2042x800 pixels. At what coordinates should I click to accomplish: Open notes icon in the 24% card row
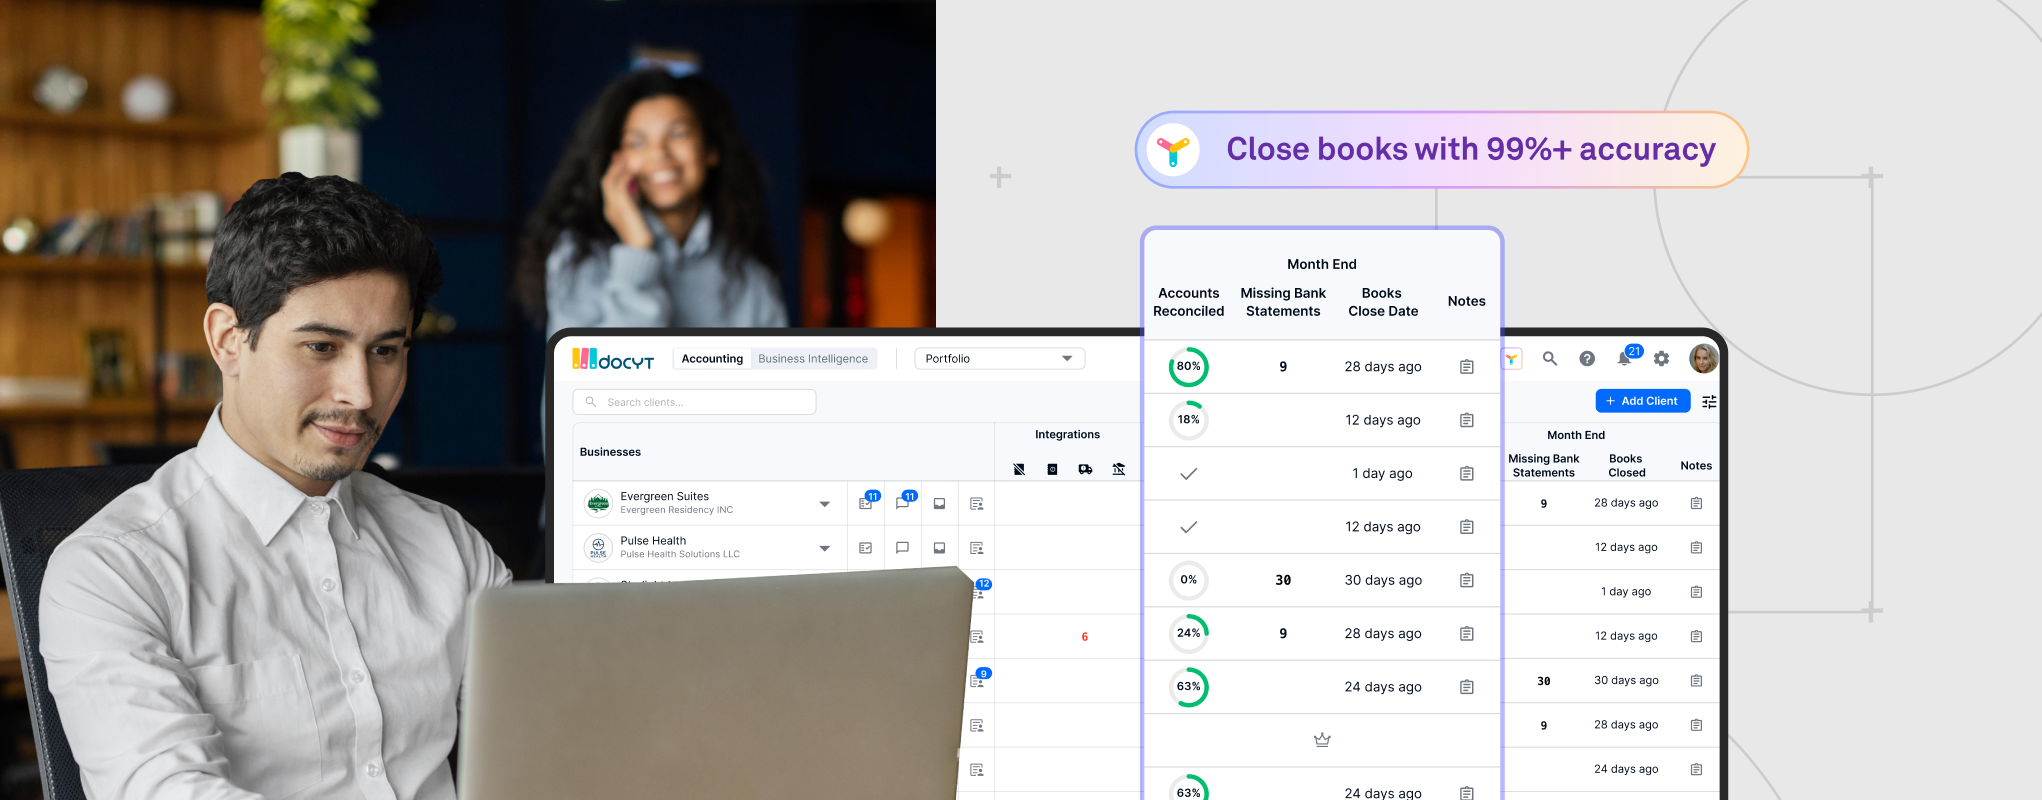1466,633
